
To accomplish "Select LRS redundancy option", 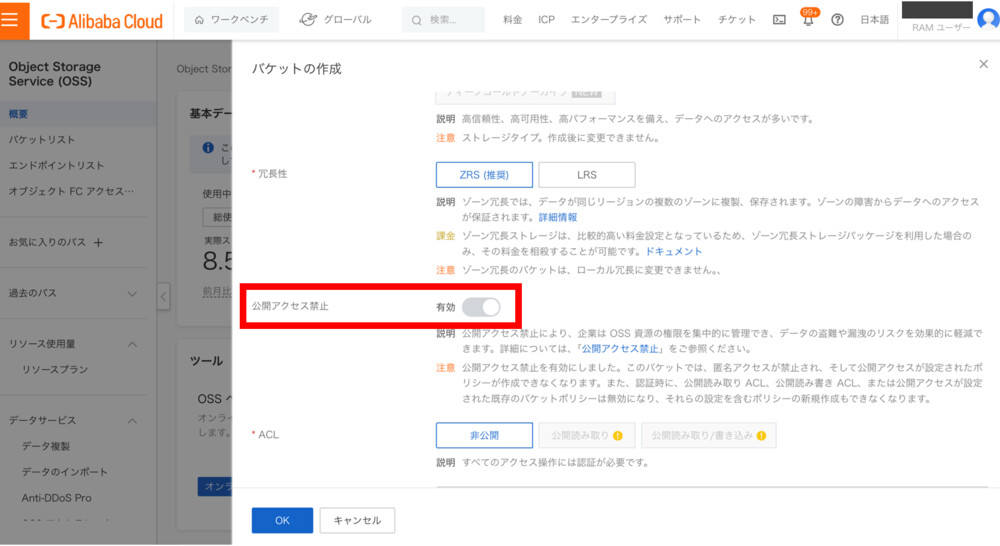I will 586,175.
